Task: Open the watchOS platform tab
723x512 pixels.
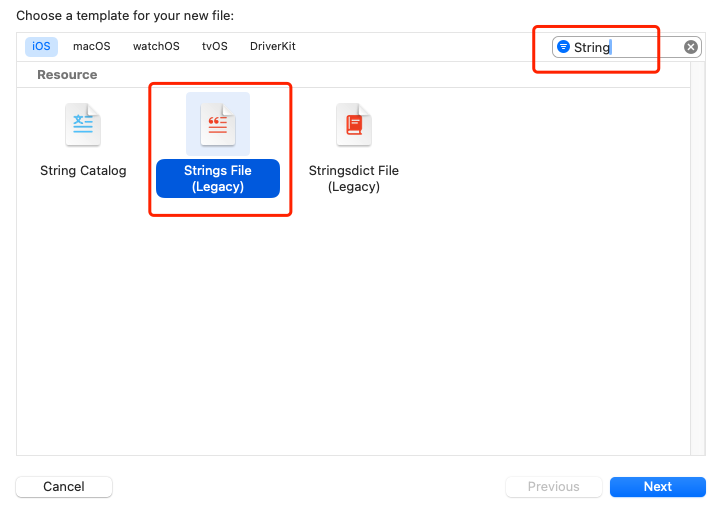Action: tap(156, 46)
